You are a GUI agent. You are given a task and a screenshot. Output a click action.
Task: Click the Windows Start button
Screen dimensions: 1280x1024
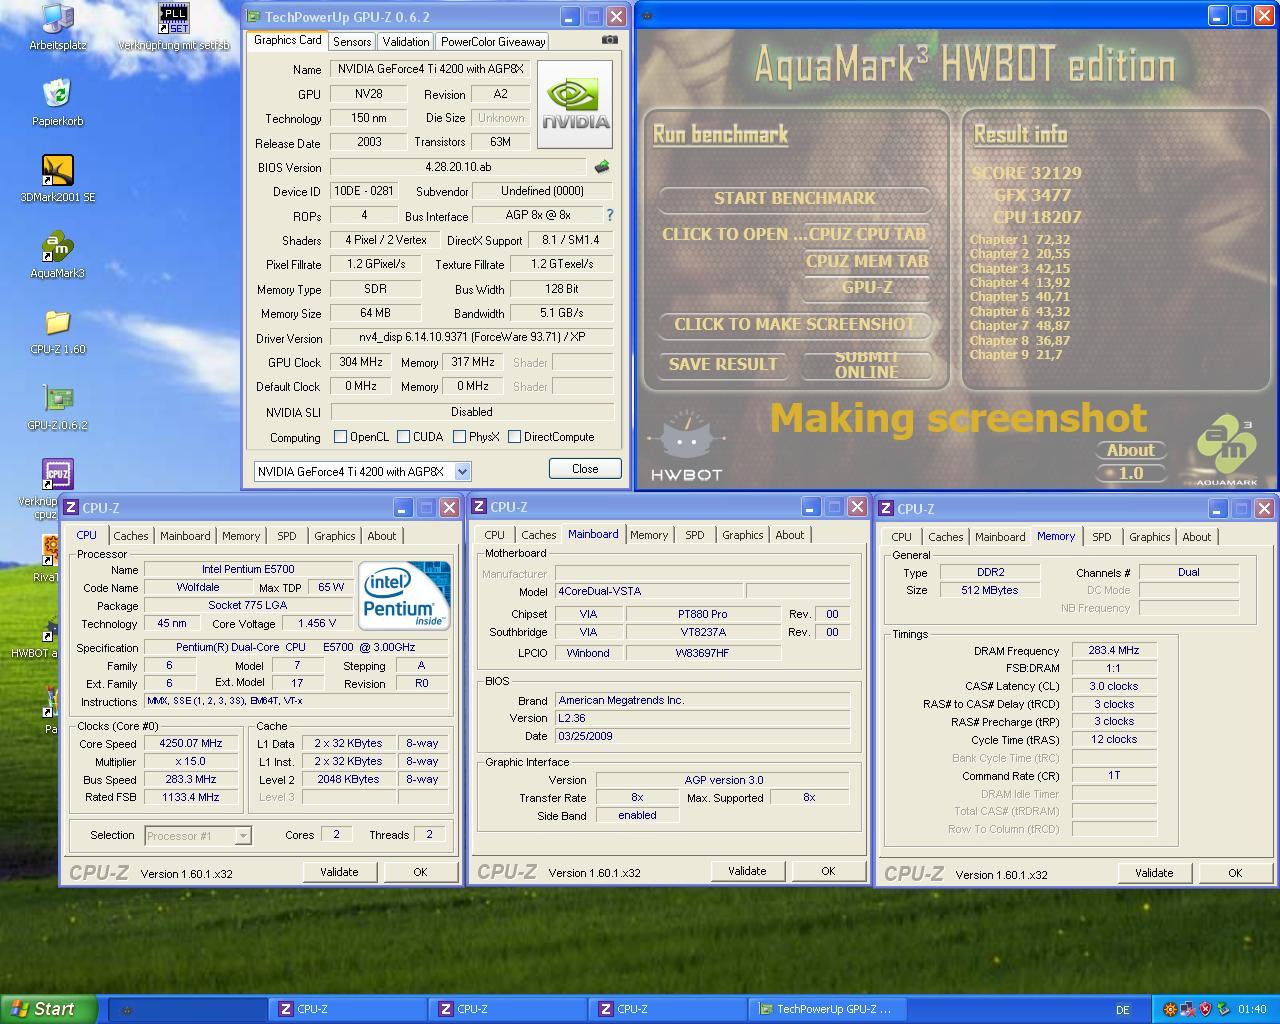pyautogui.click(x=49, y=1009)
